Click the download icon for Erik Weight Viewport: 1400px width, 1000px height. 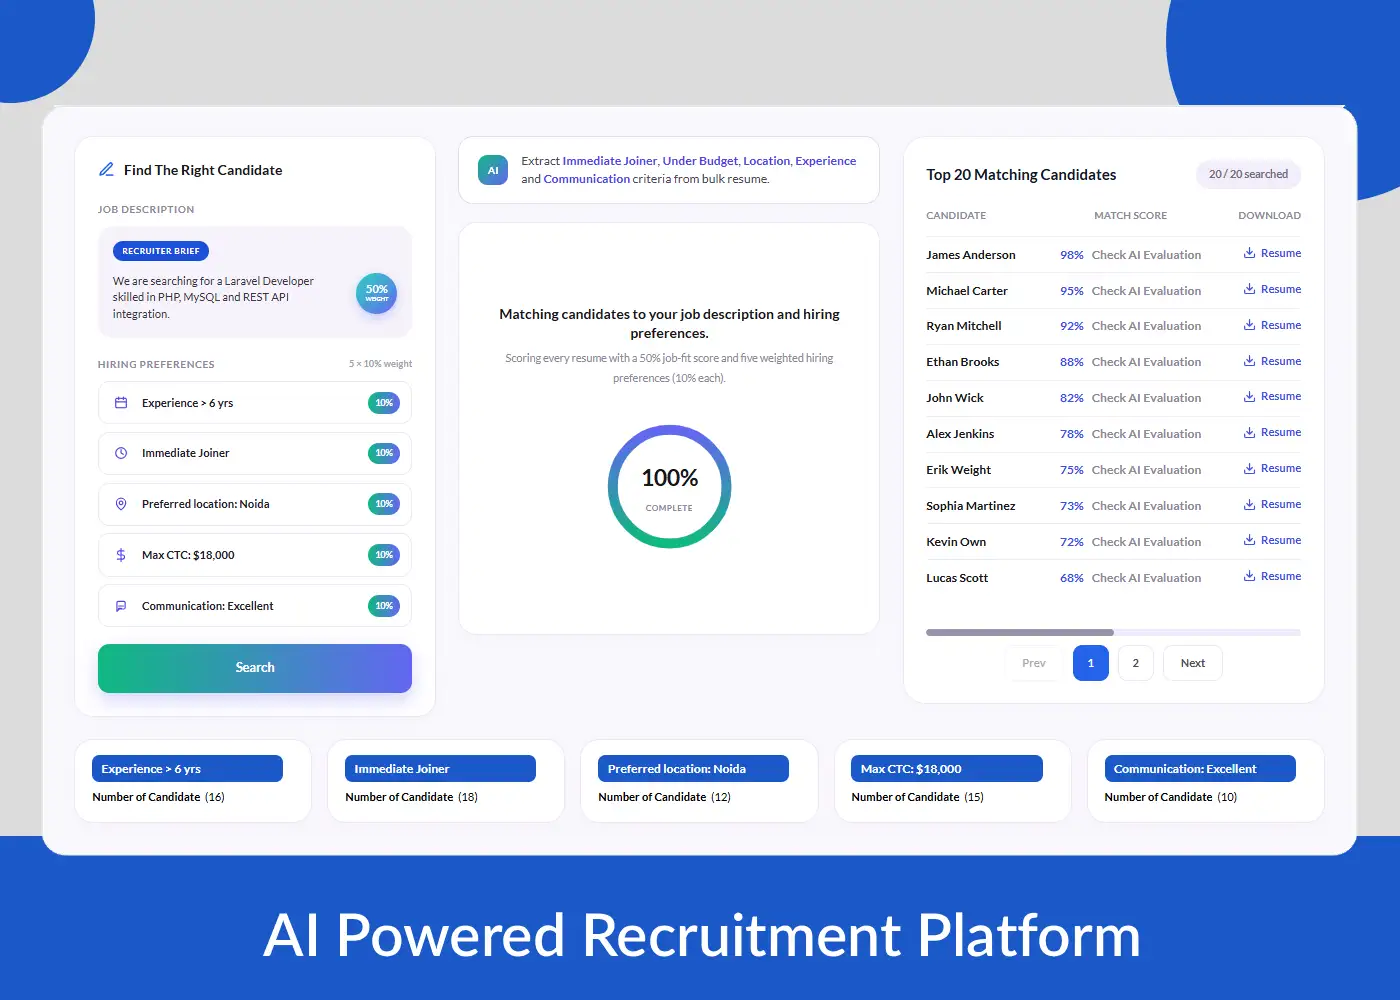tap(1249, 468)
